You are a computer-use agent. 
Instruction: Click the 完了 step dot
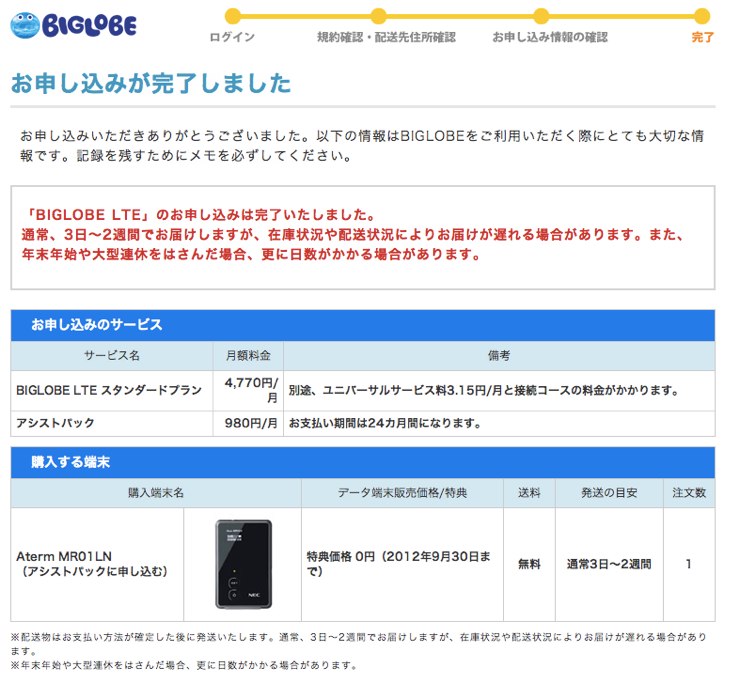(702, 16)
